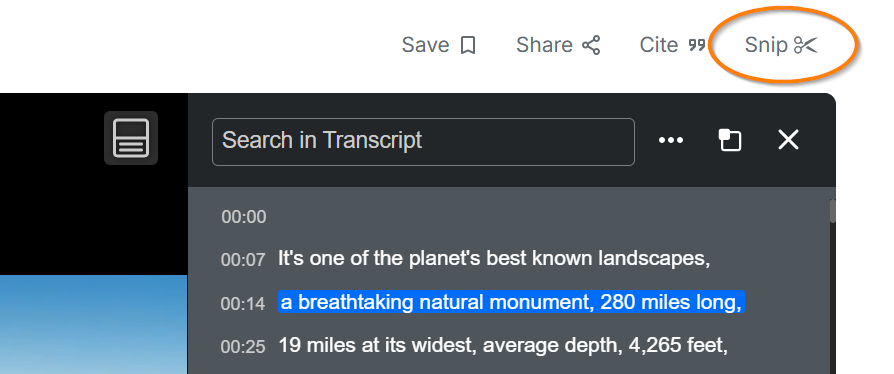Click the Snip scissors icon
Image resolution: width=894 pixels, height=374 pixels.
[806, 45]
